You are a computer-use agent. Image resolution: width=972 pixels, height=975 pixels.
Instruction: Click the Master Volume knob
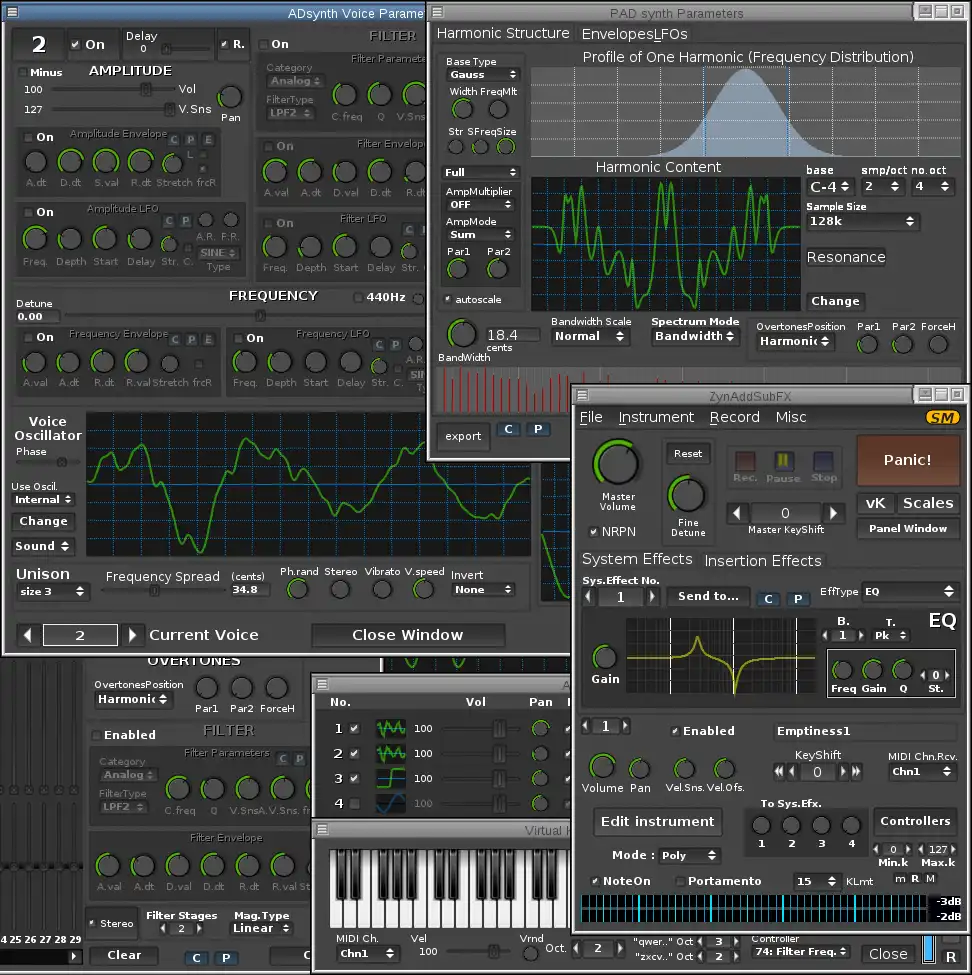617,465
